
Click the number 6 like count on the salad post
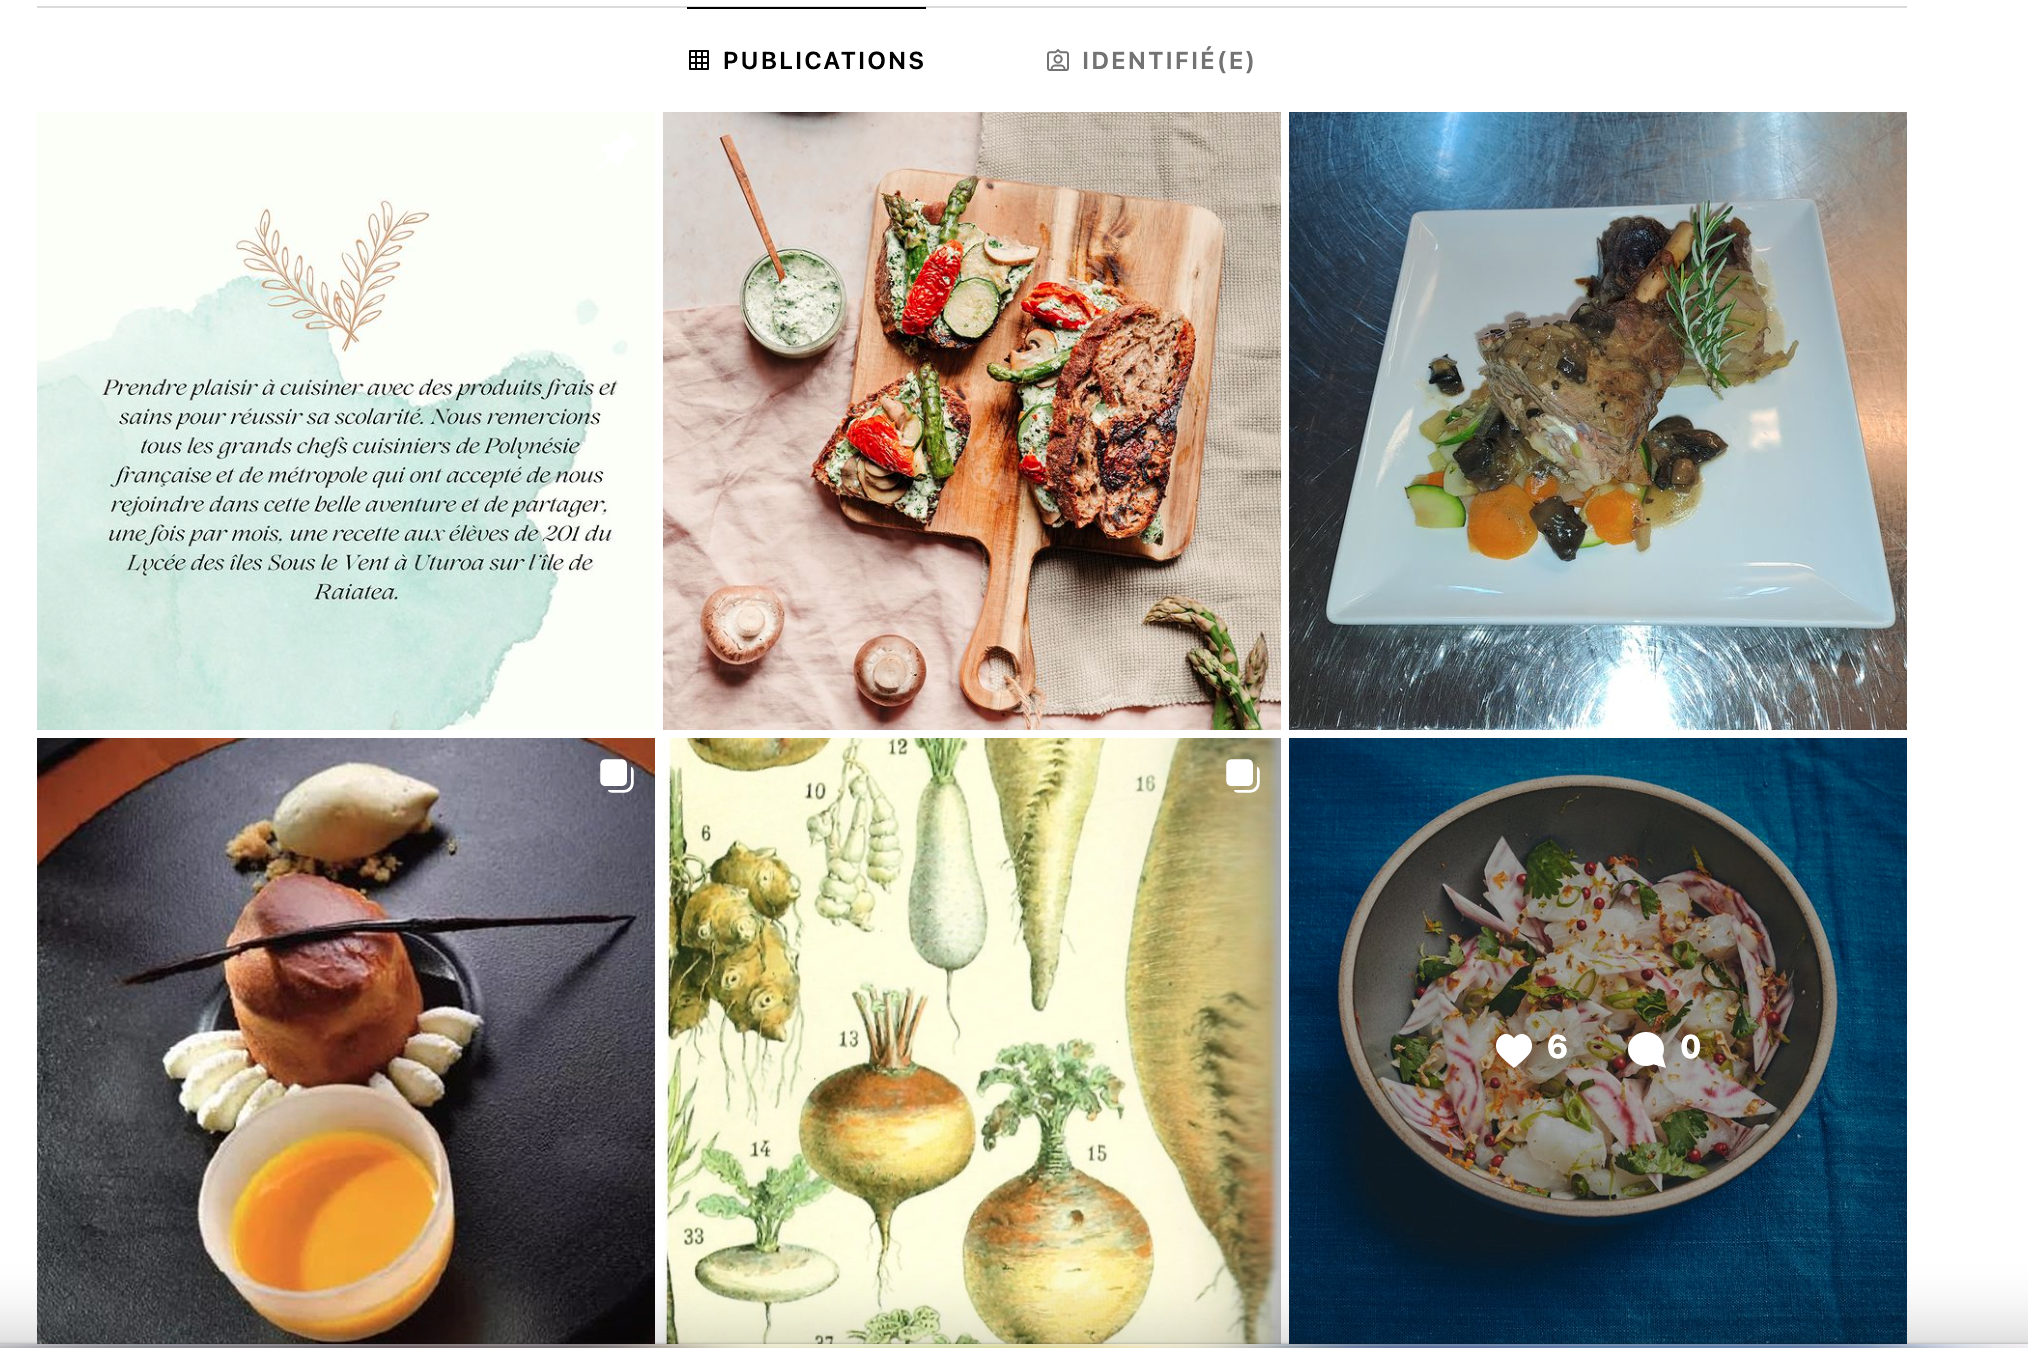pos(1557,1047)
